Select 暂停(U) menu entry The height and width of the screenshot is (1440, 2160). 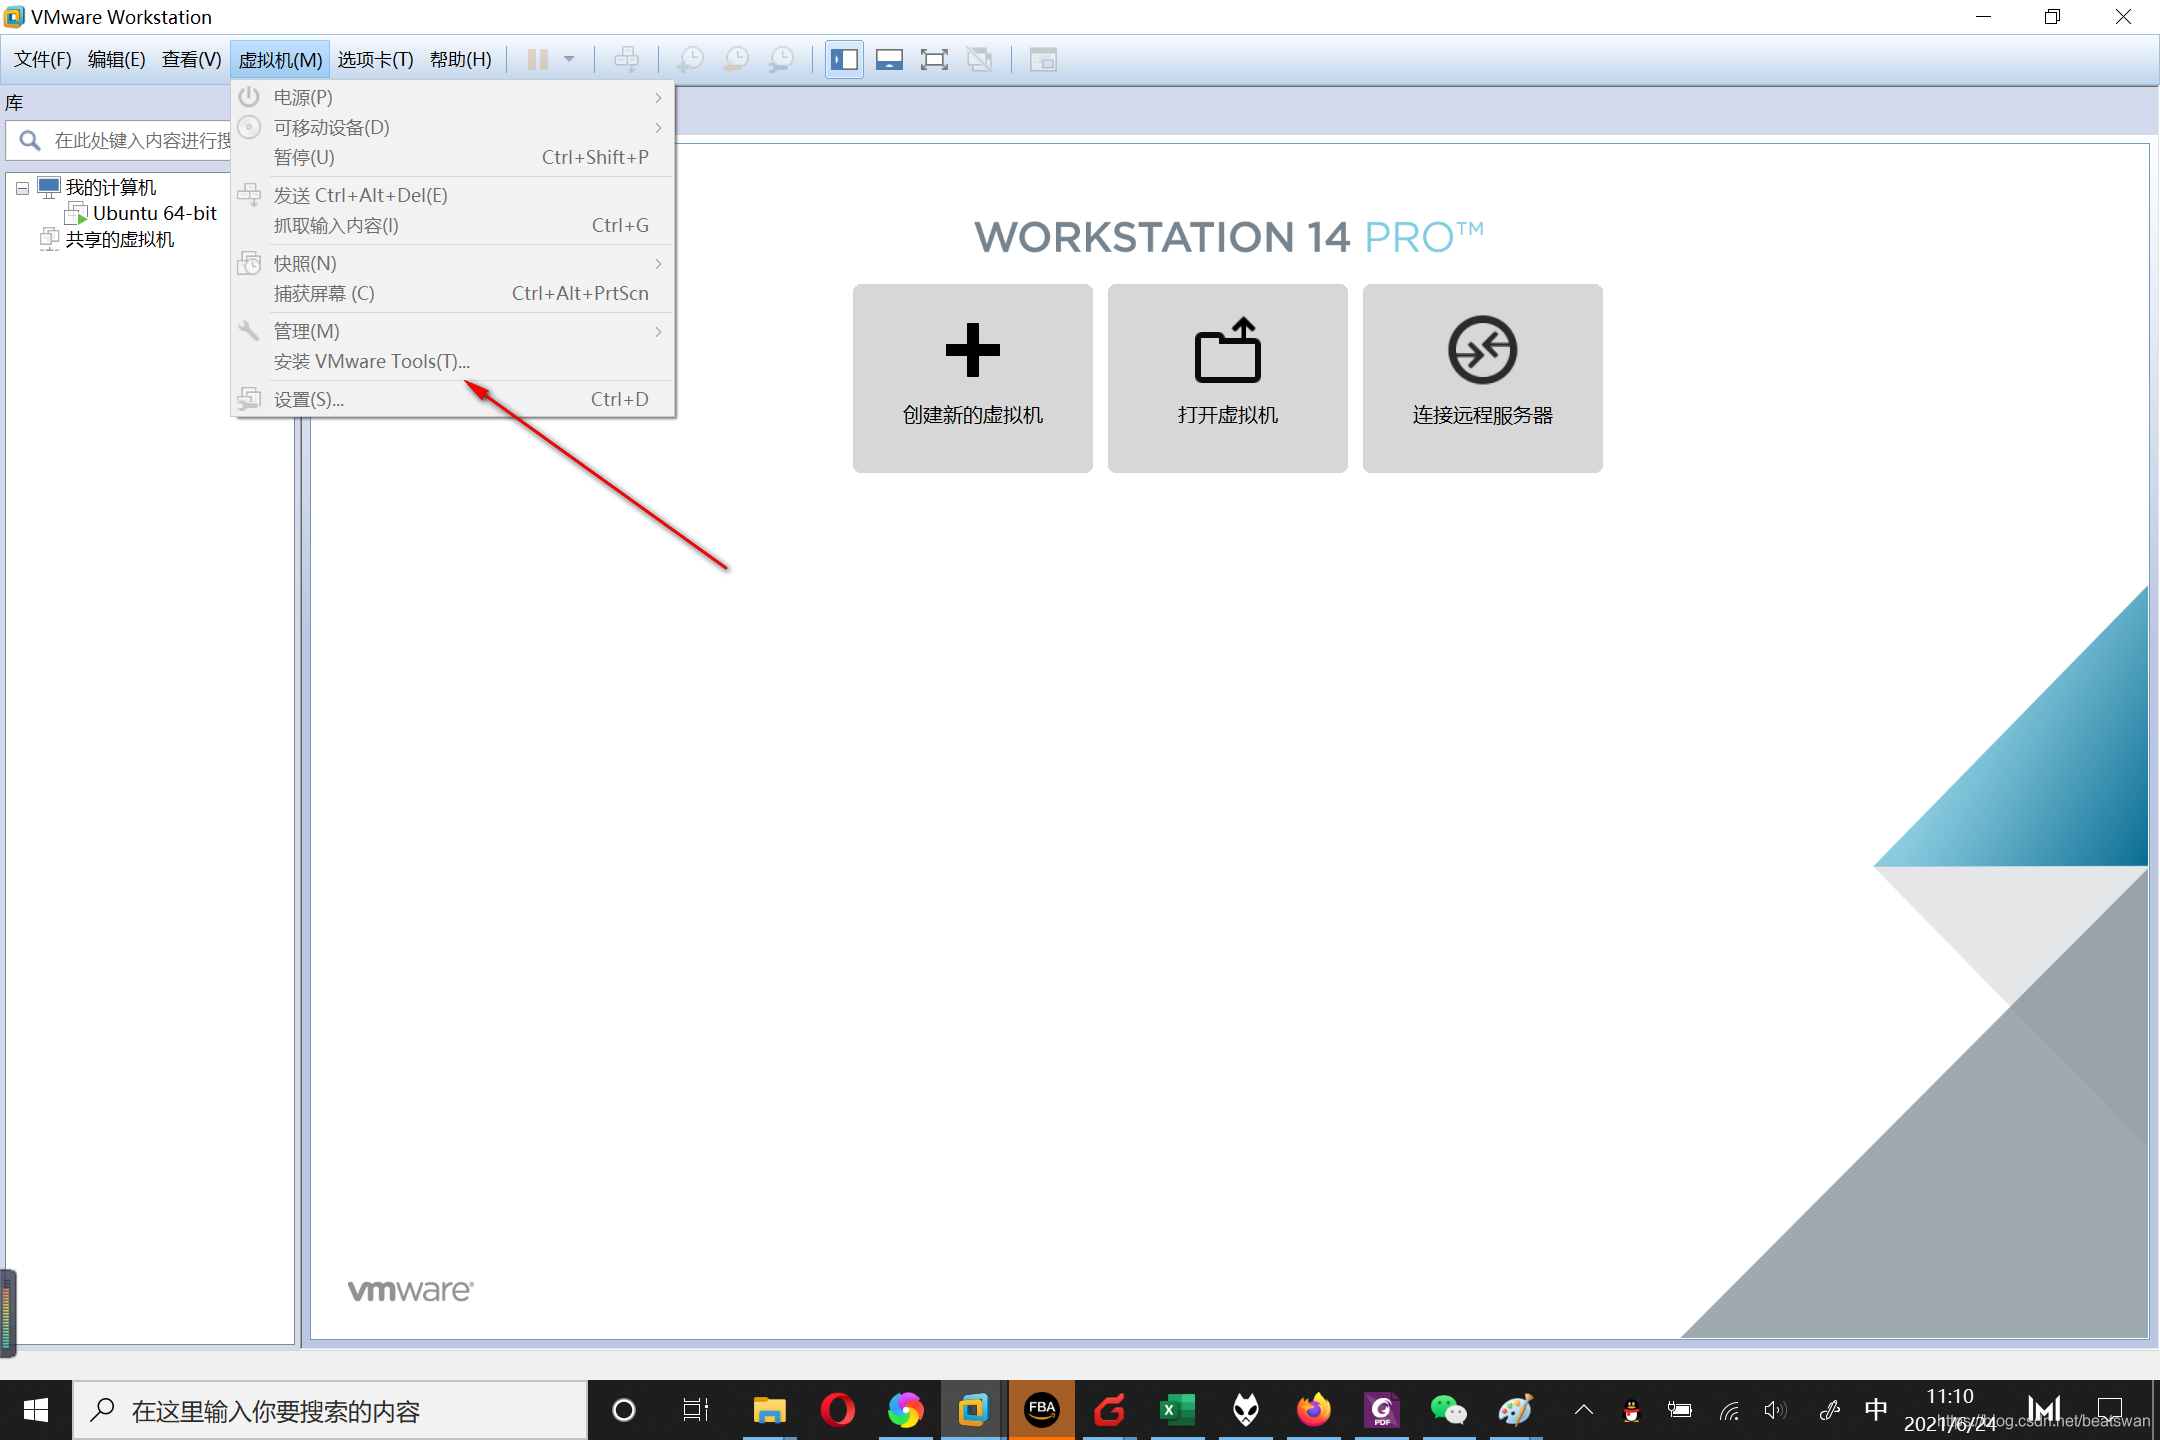pyautogui.click(x=453, y=157)
